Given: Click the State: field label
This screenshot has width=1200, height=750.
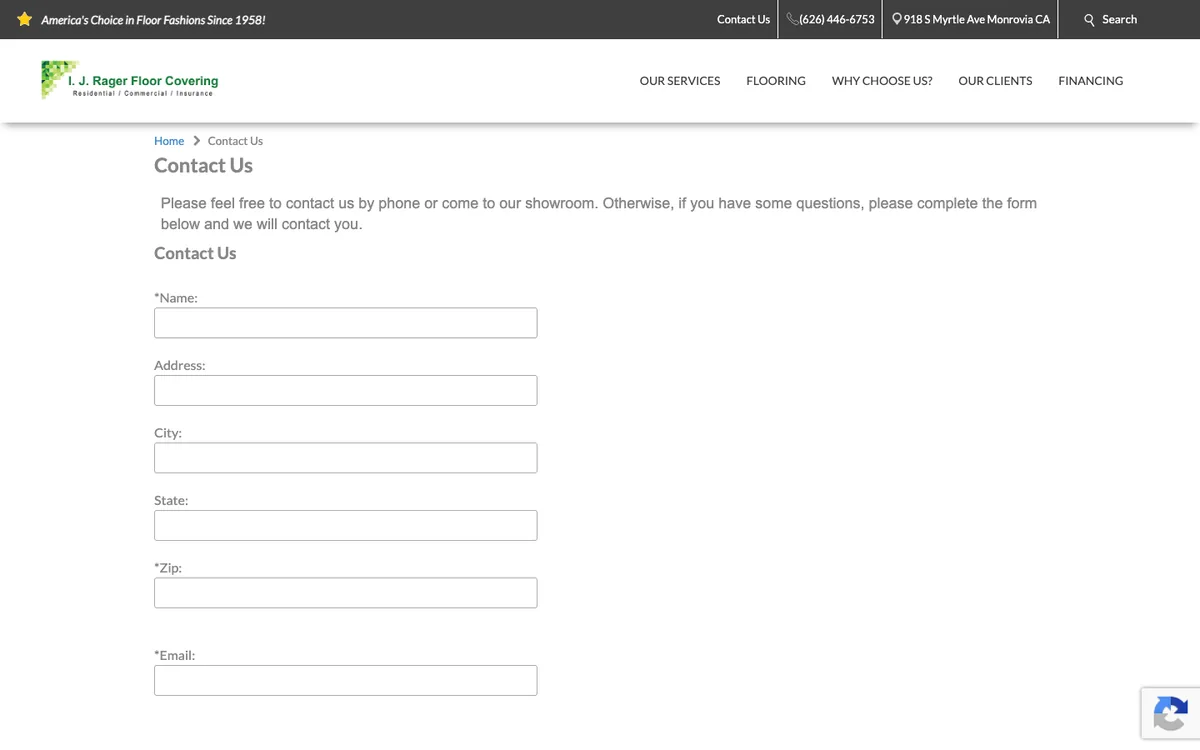Looking at the screenshot, I should [x=171, y=501].
